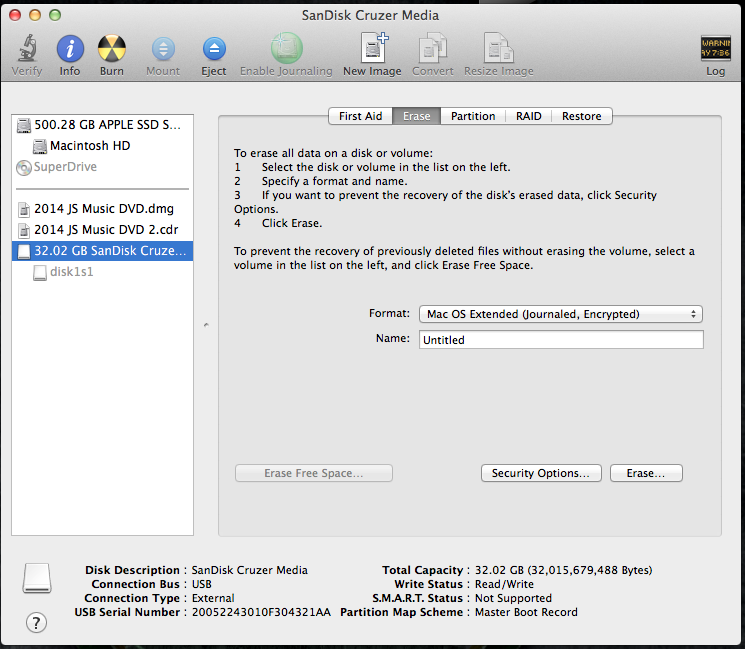Select 2014 JS Music DVD 2.cdr image

coord(102,229)
